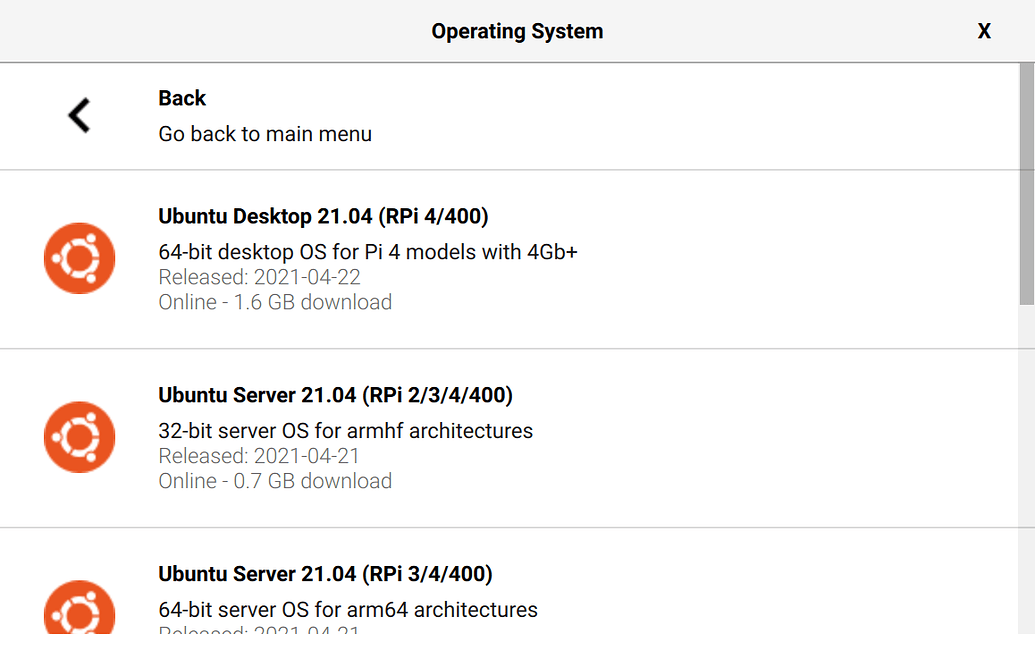The width and height of the screenshot is (1035, 658).
Task: Select Ubuntu Server 21.04 (RPi 3/4/400) title
Action: pos(325,574)
